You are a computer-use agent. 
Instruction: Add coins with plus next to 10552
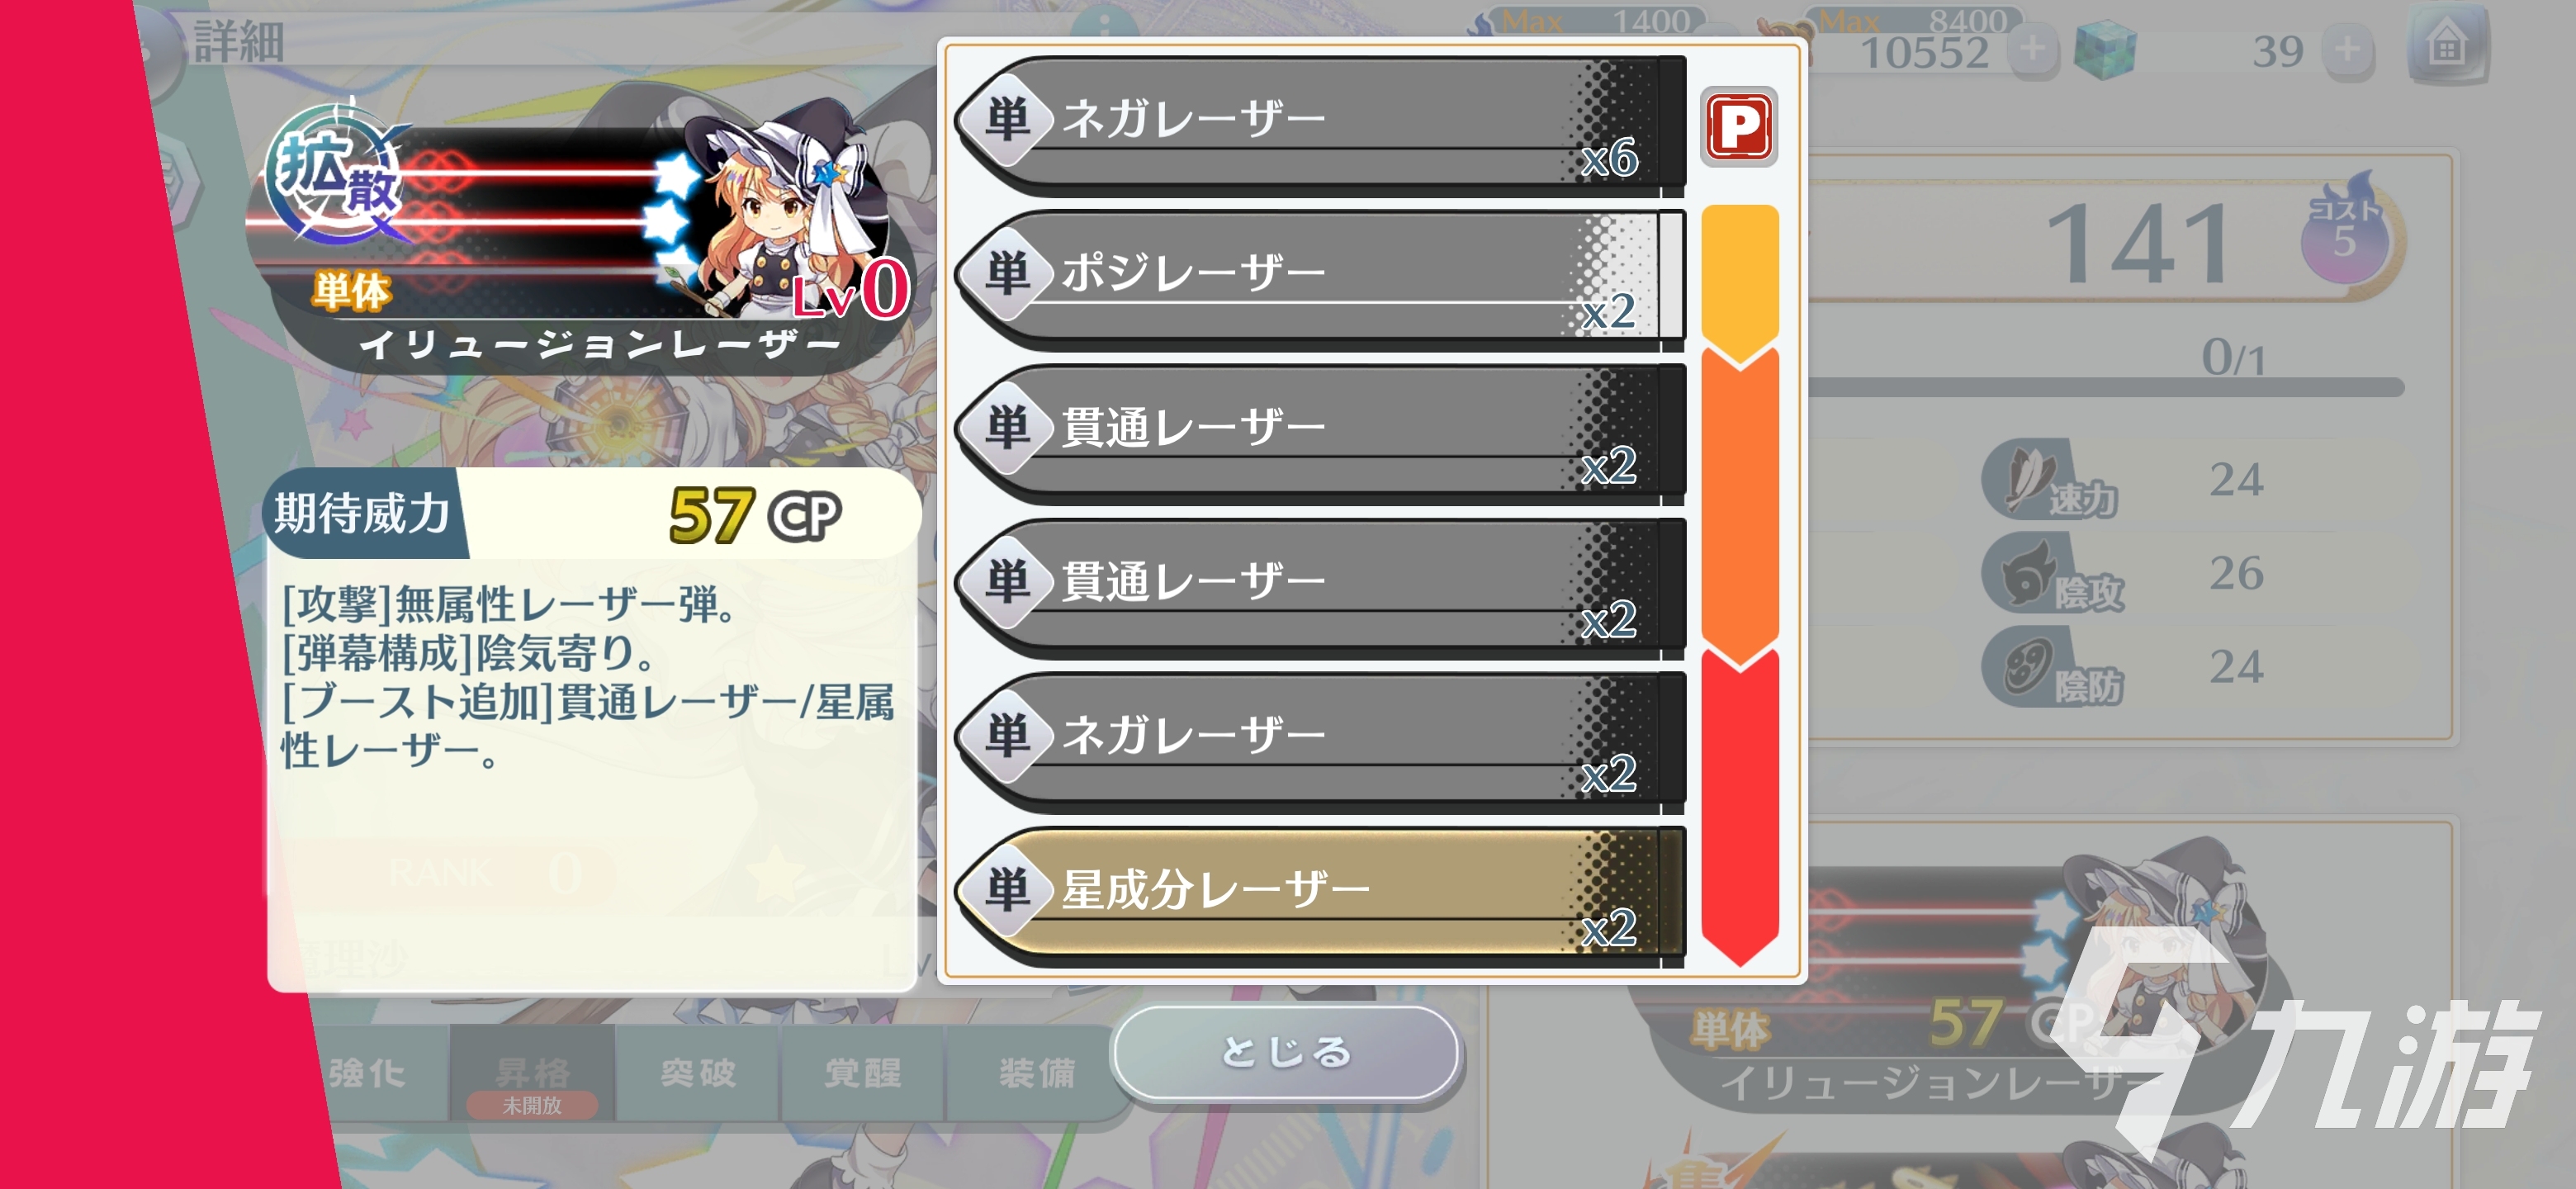(x=2032, y=49)
